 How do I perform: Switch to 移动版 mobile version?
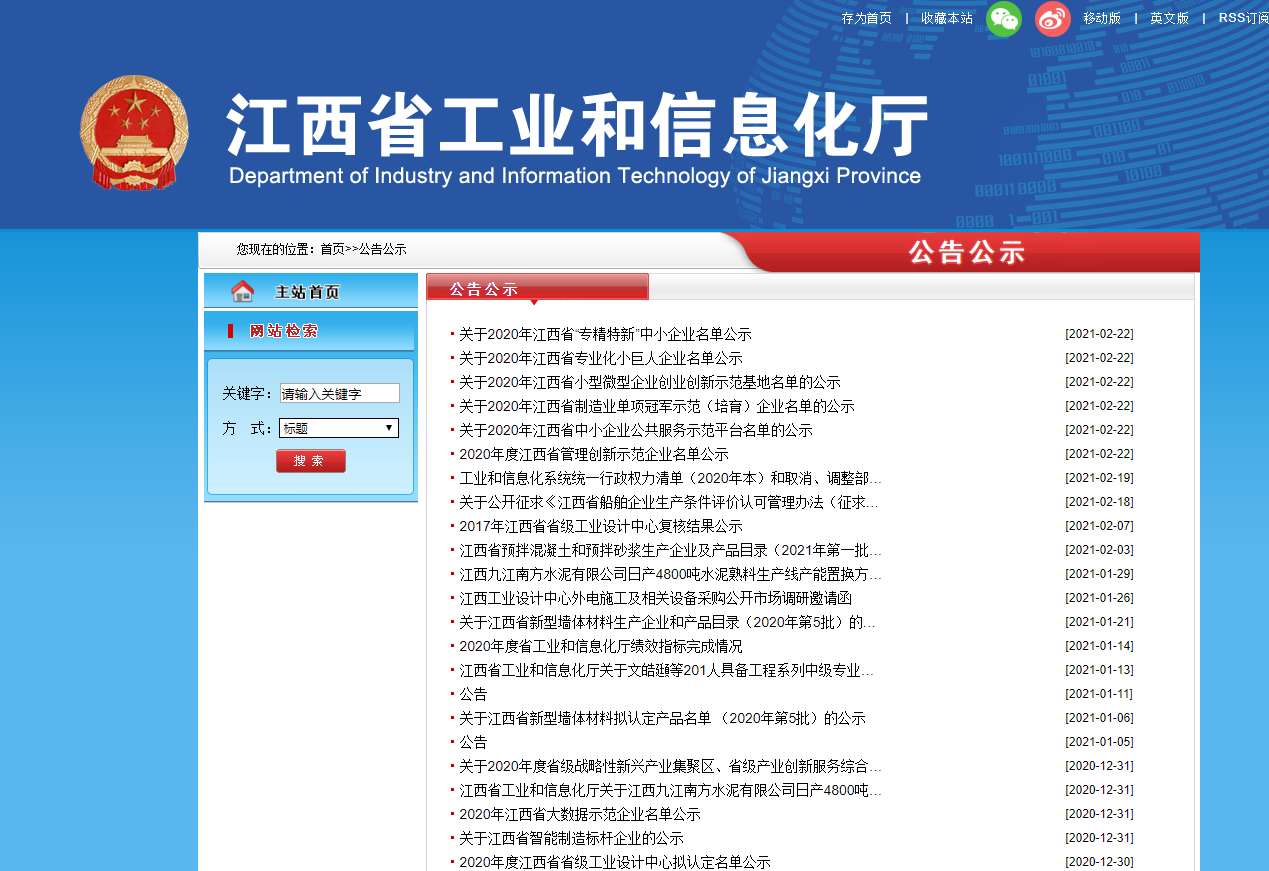(x=1102, y=18)
